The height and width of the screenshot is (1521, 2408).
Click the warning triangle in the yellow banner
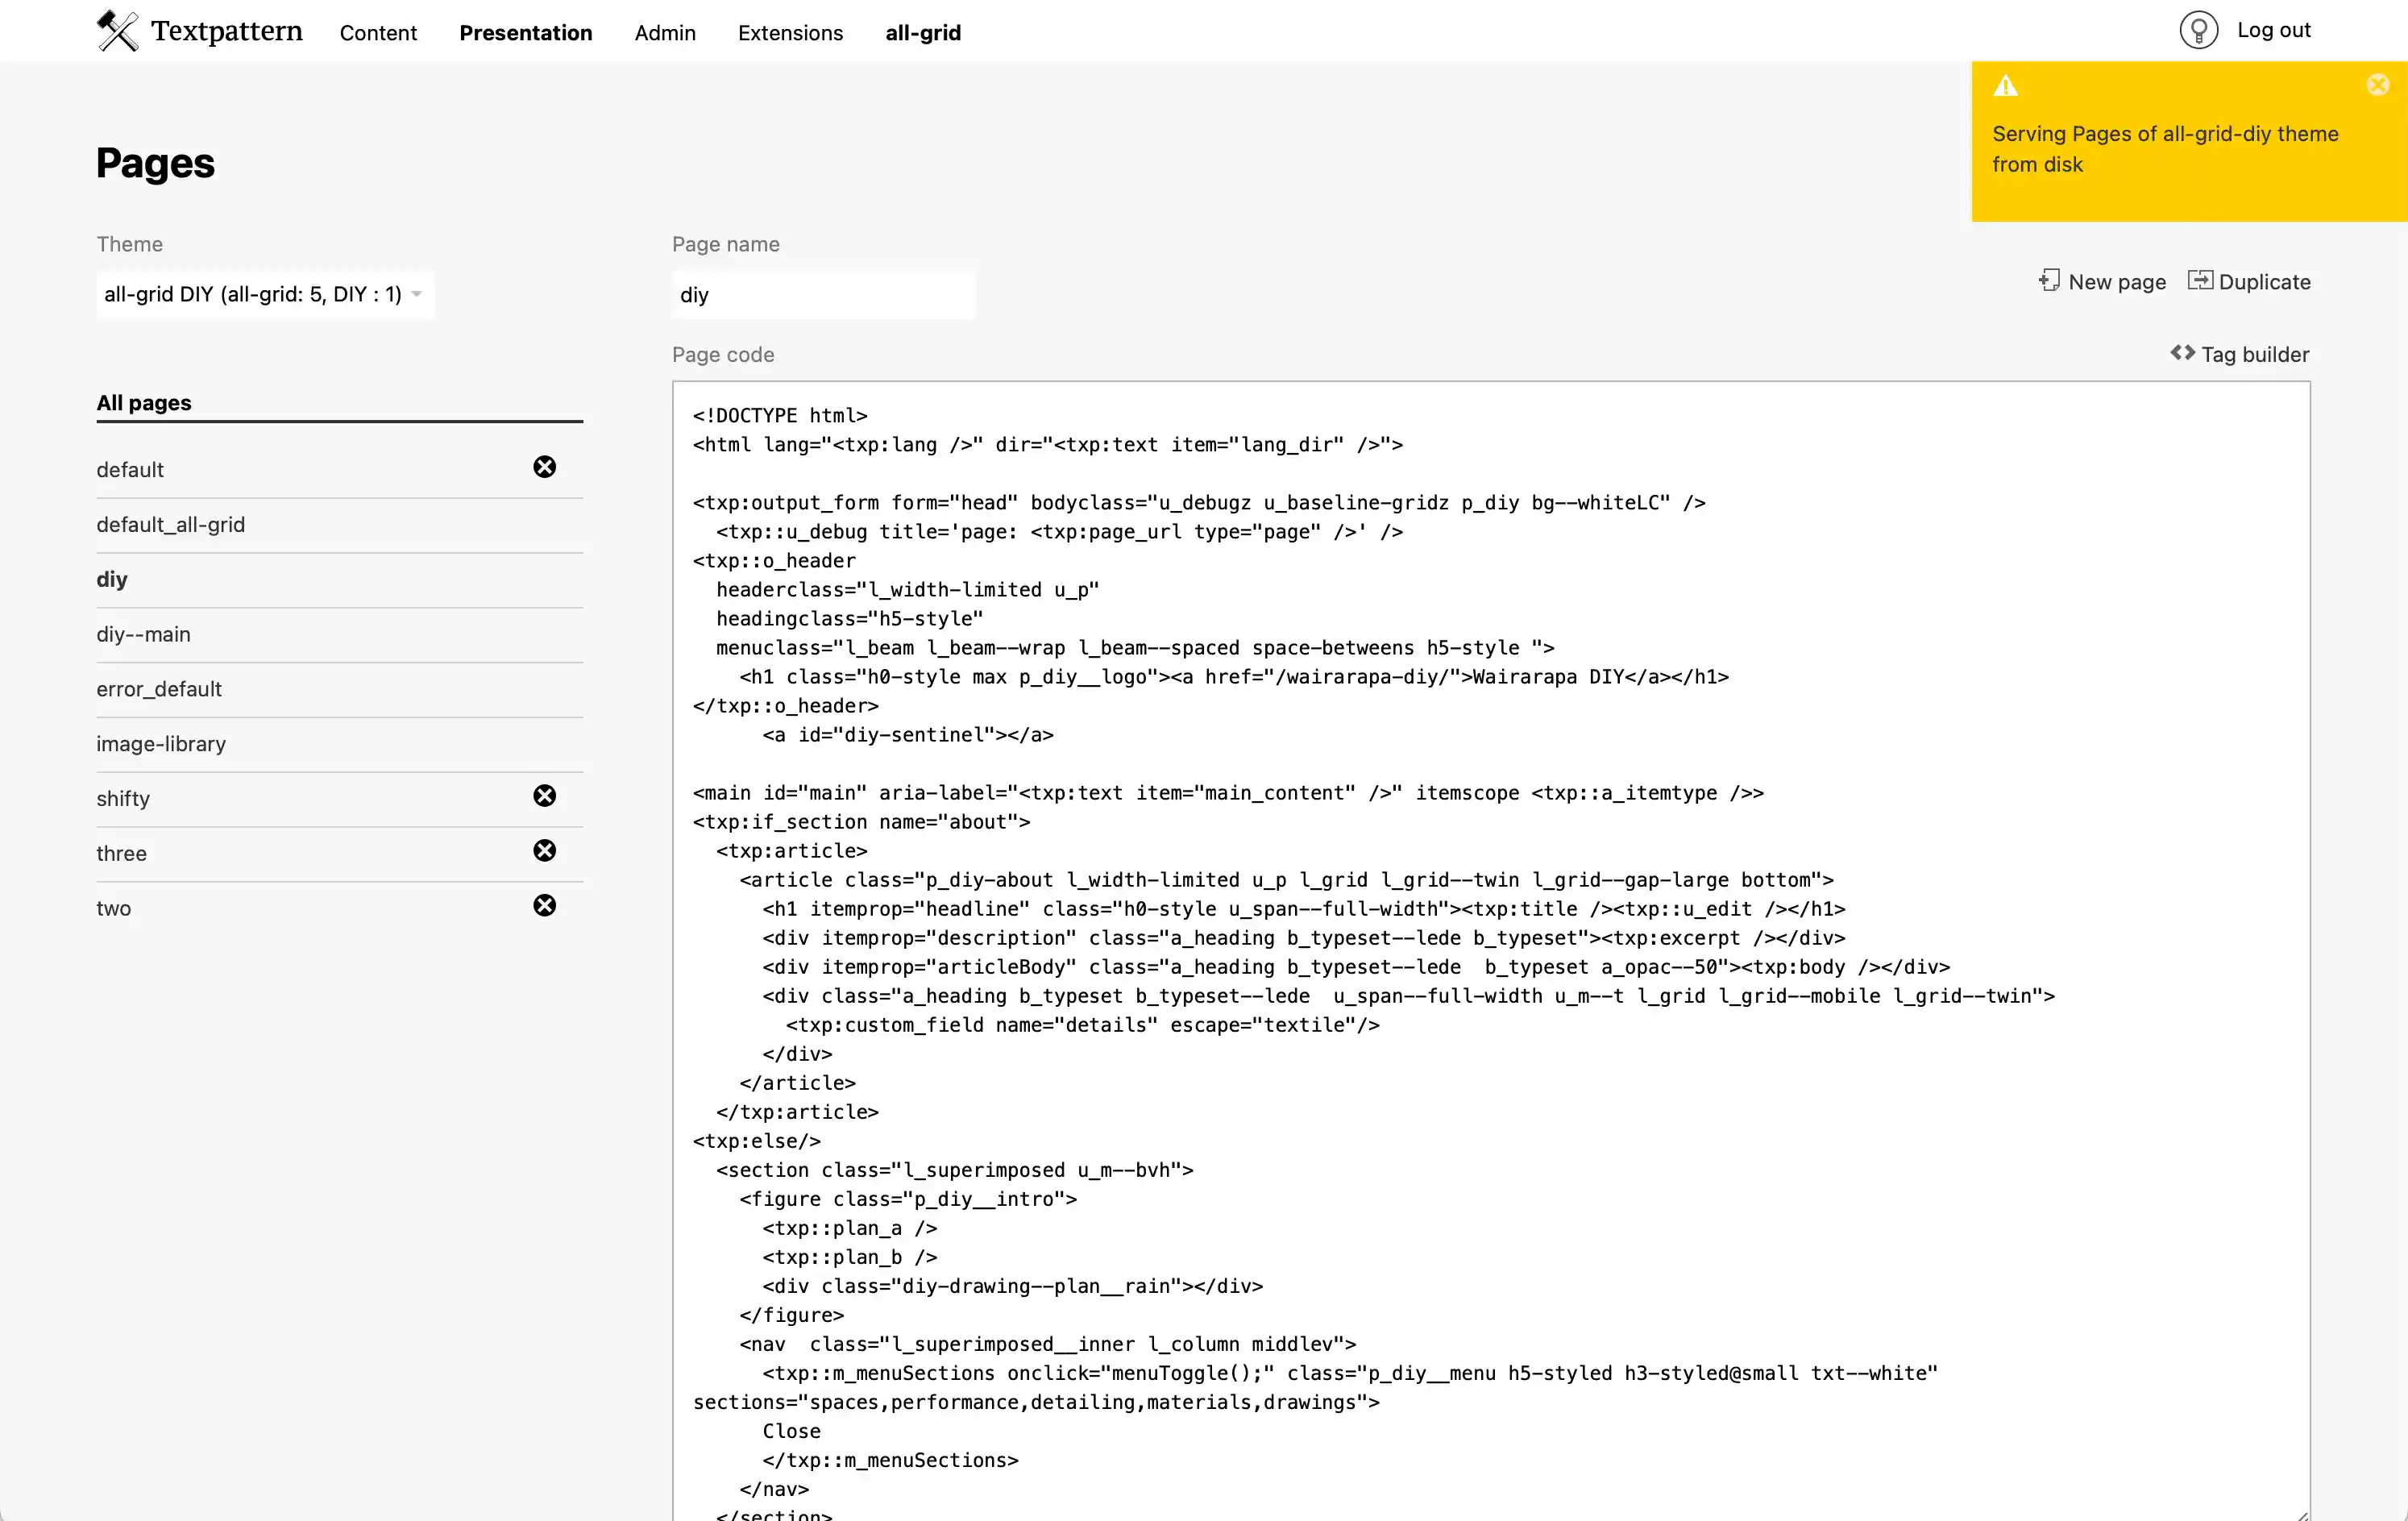click(2007, 85)
